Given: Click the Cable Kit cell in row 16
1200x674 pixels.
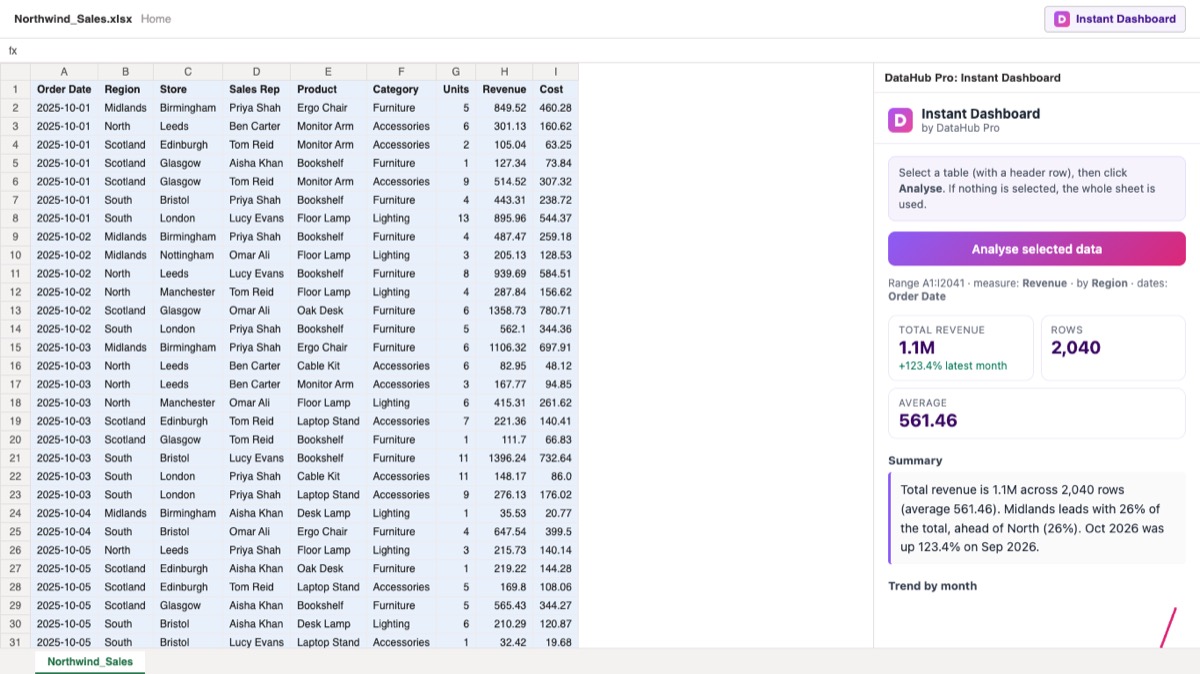Looking at the screenshot, I should [x=328, y=366].
